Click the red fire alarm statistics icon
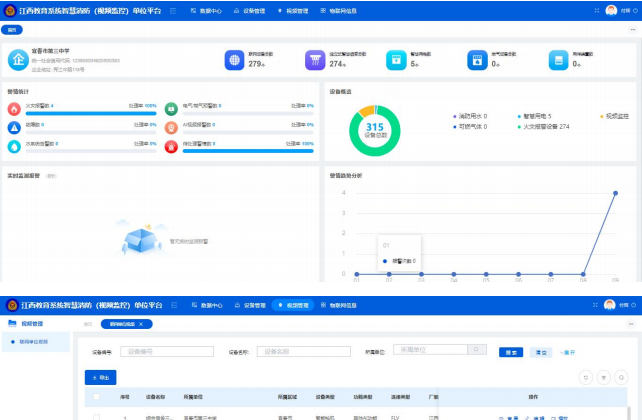 (14, 108)
